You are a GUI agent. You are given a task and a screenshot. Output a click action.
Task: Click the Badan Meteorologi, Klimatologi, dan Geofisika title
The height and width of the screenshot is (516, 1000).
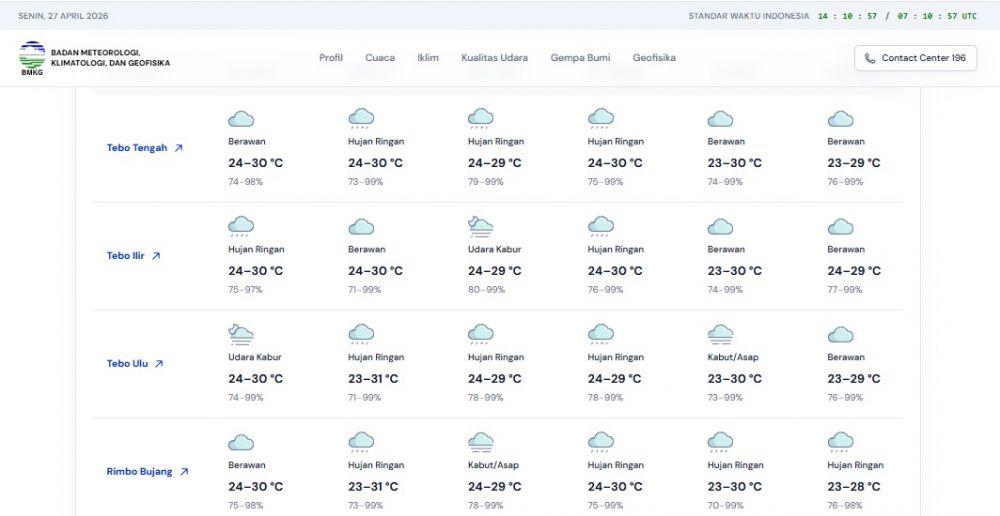[110, 58]
